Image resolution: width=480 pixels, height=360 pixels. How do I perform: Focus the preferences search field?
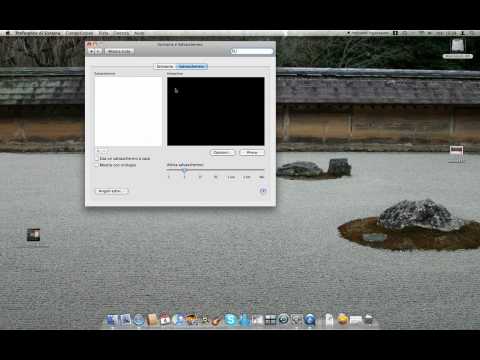252,51
